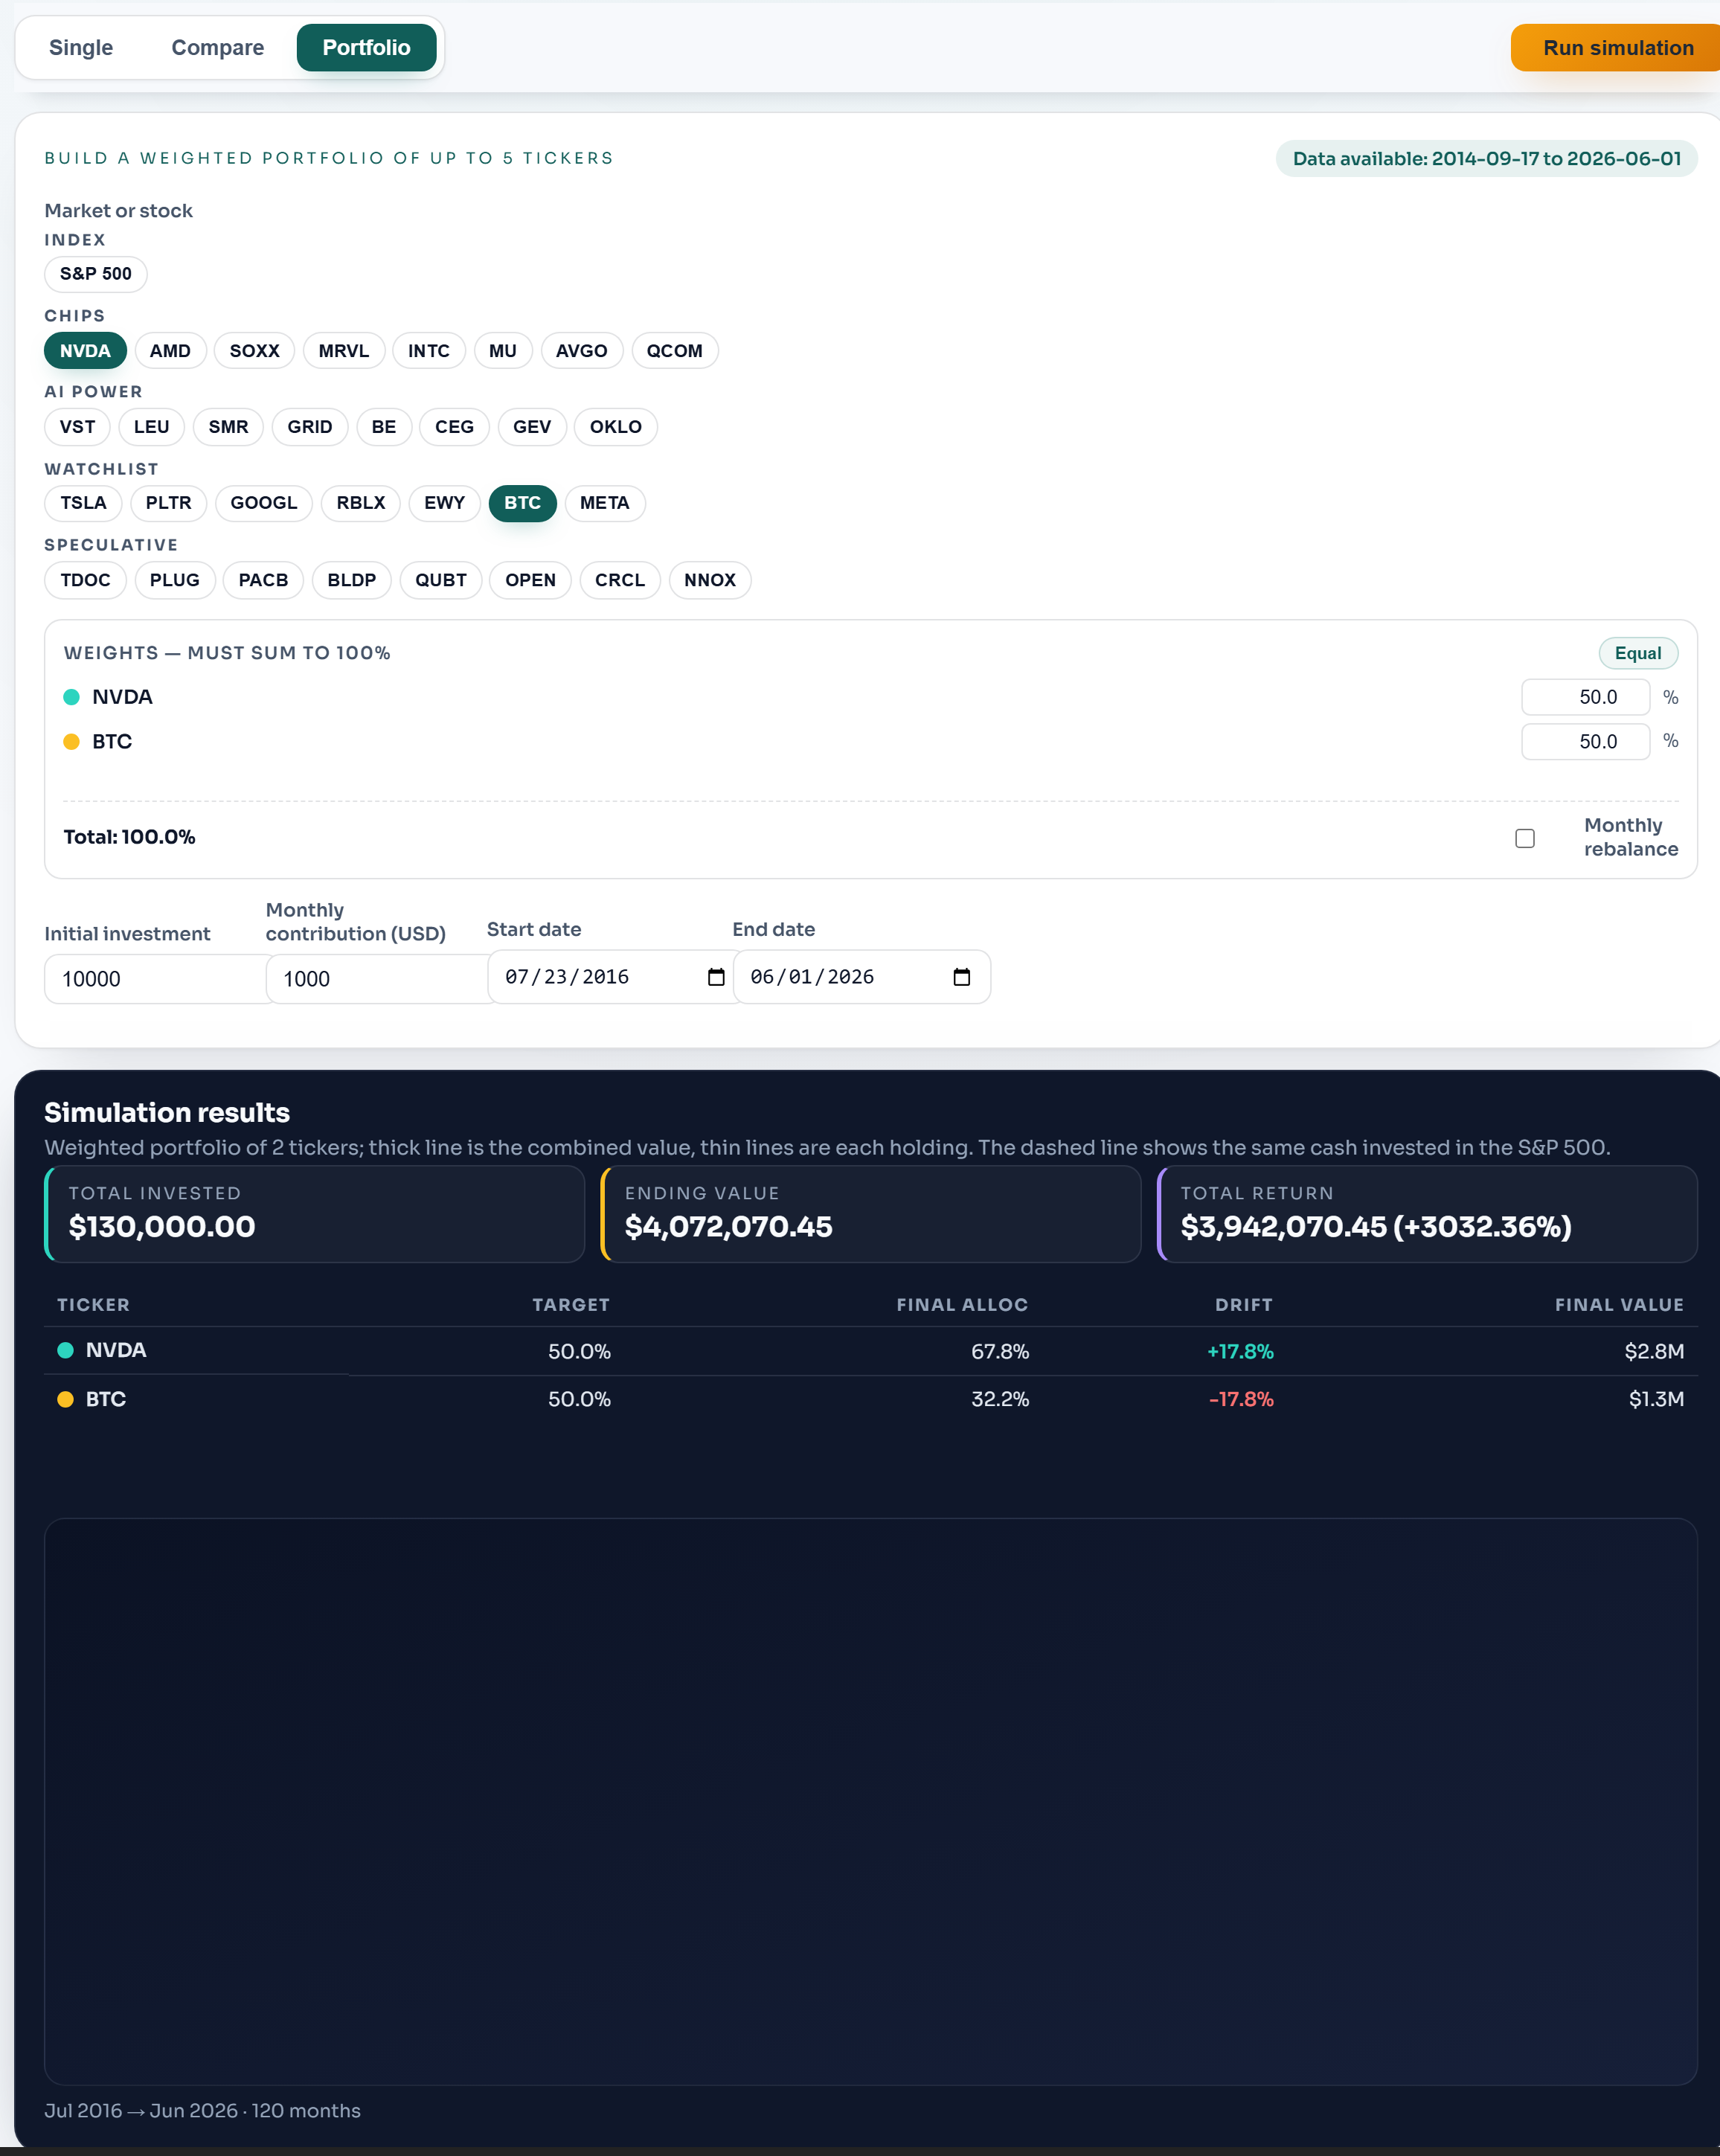Viewport: 1720px width, 2156px height.
Task: Click the empty simulation chart area
Action: [870, 1802]
